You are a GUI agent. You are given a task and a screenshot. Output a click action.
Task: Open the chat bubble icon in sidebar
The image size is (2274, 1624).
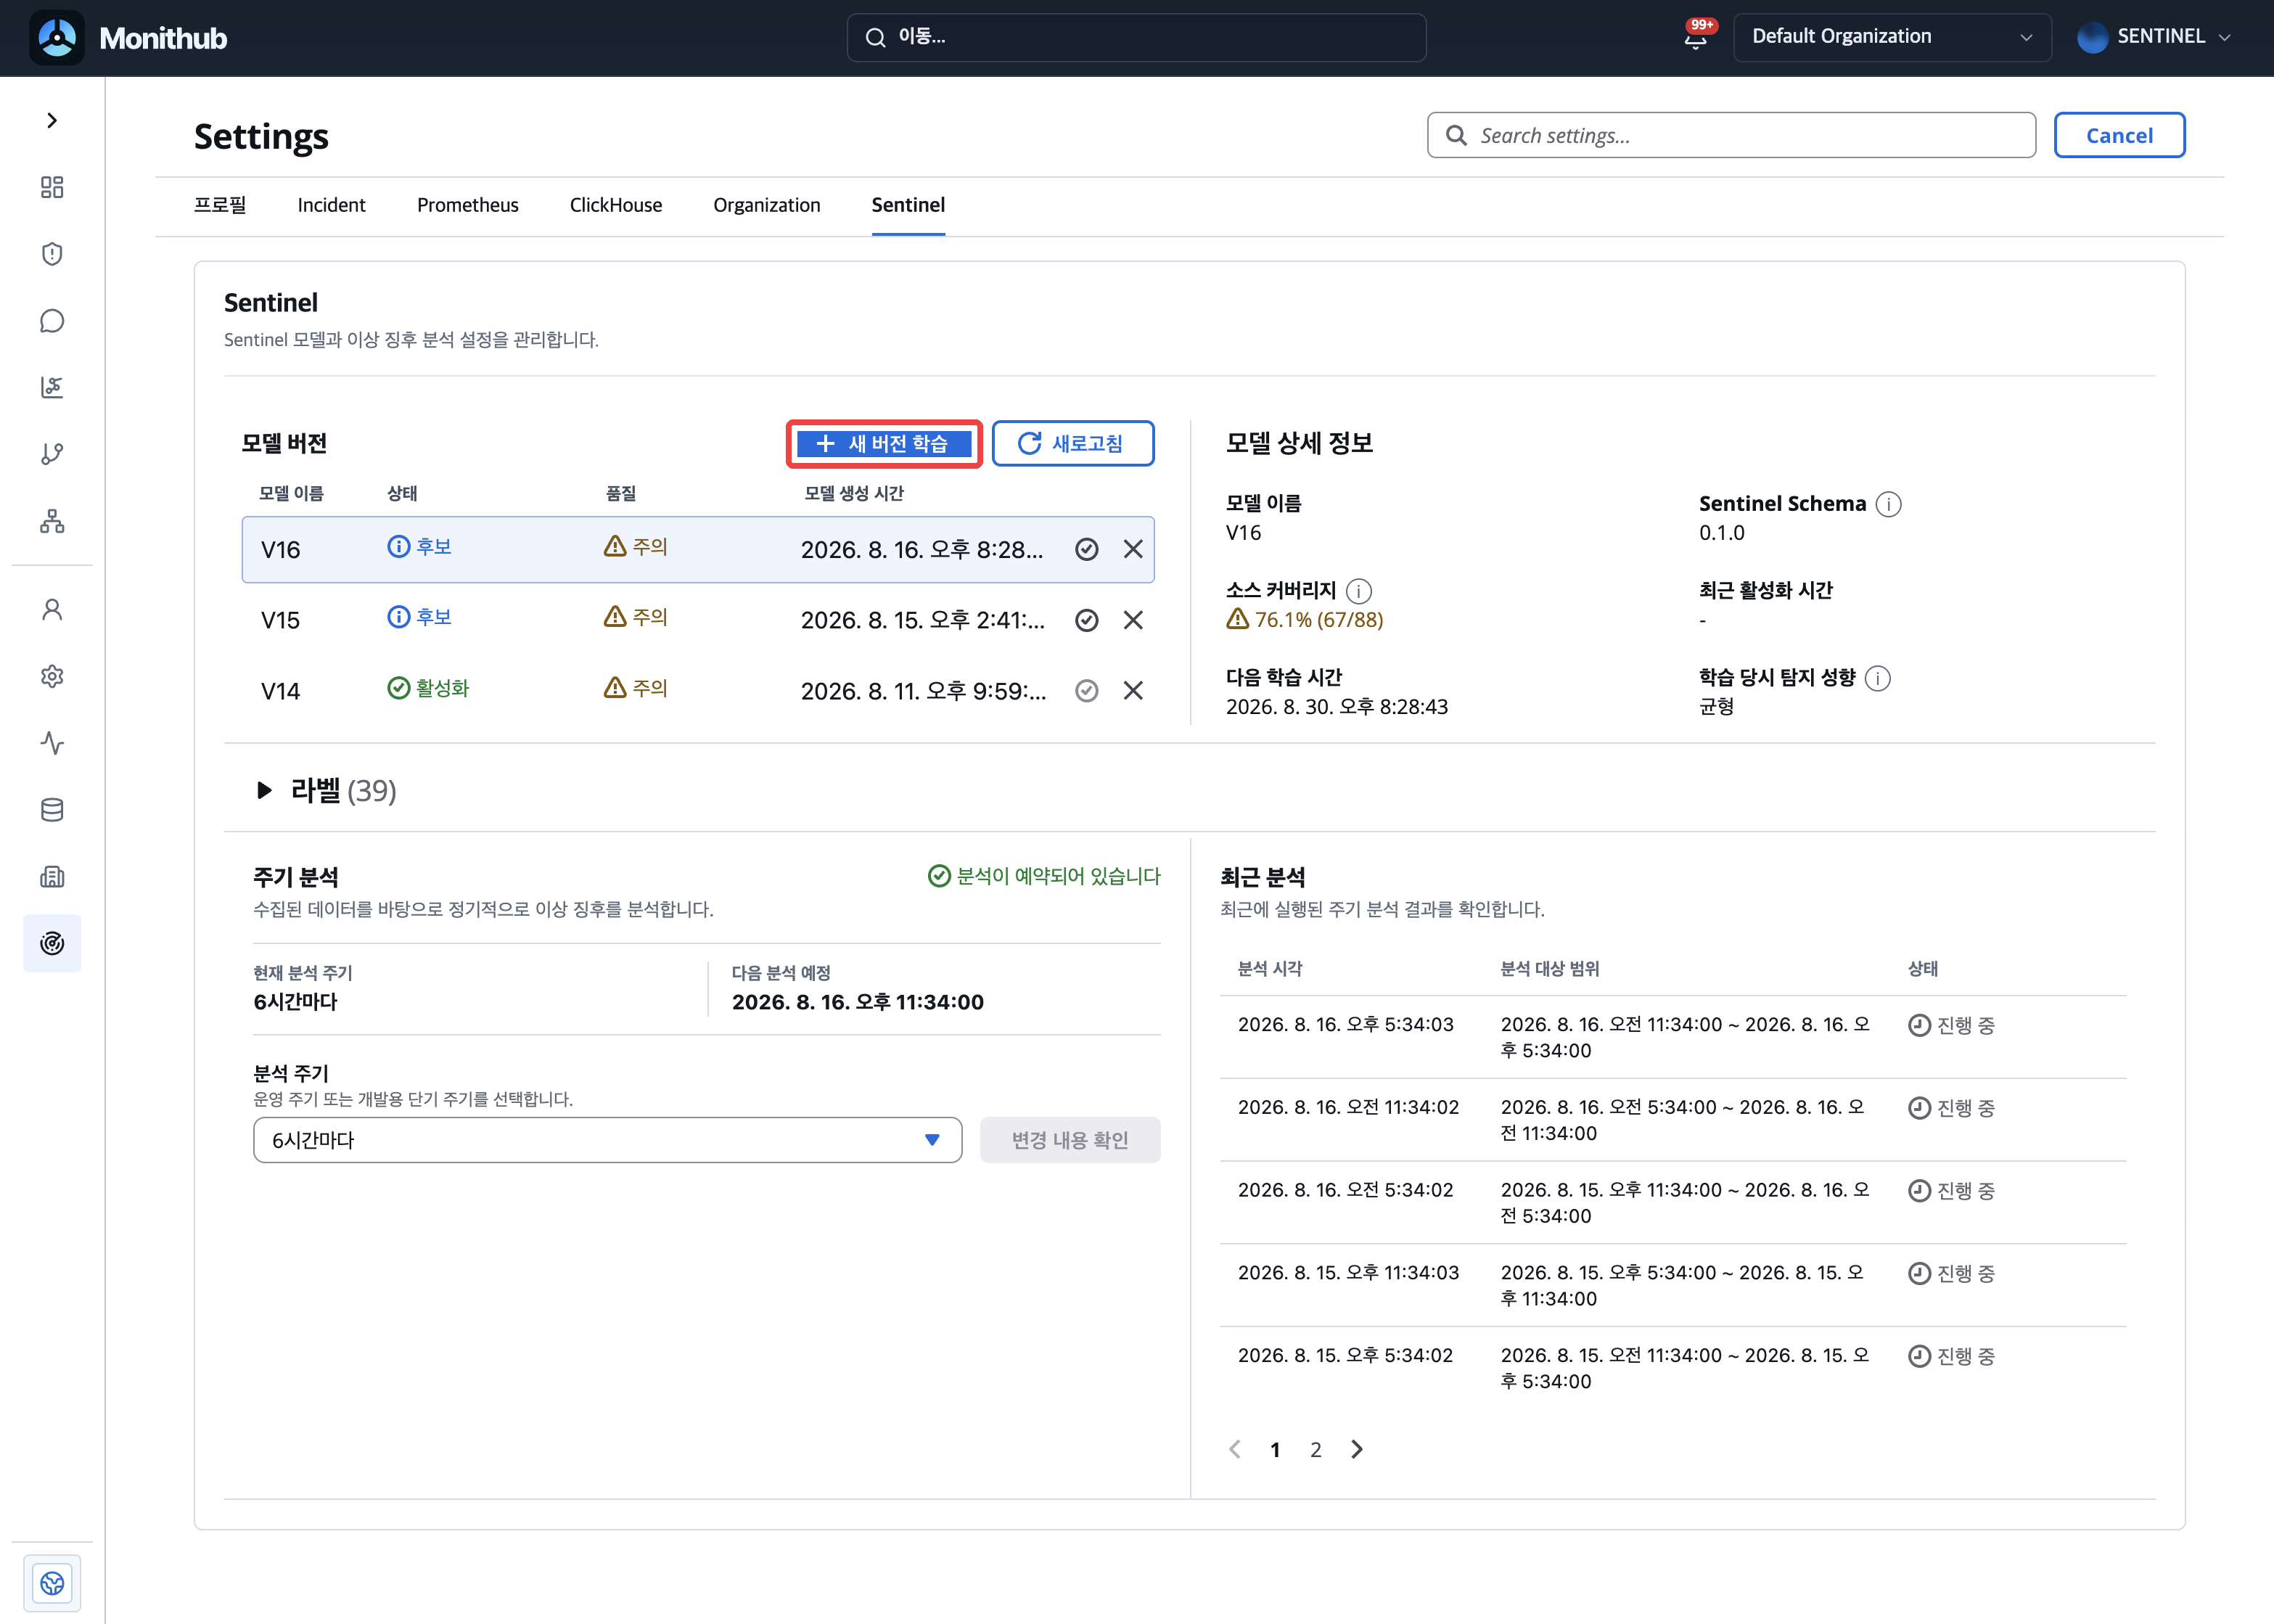pos(52,321)
